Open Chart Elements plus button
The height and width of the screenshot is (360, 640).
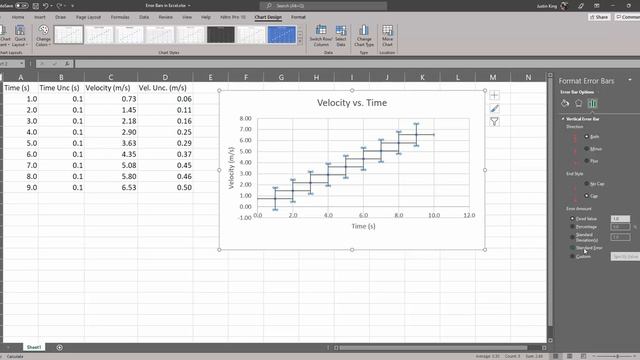[x=494, y=95]
